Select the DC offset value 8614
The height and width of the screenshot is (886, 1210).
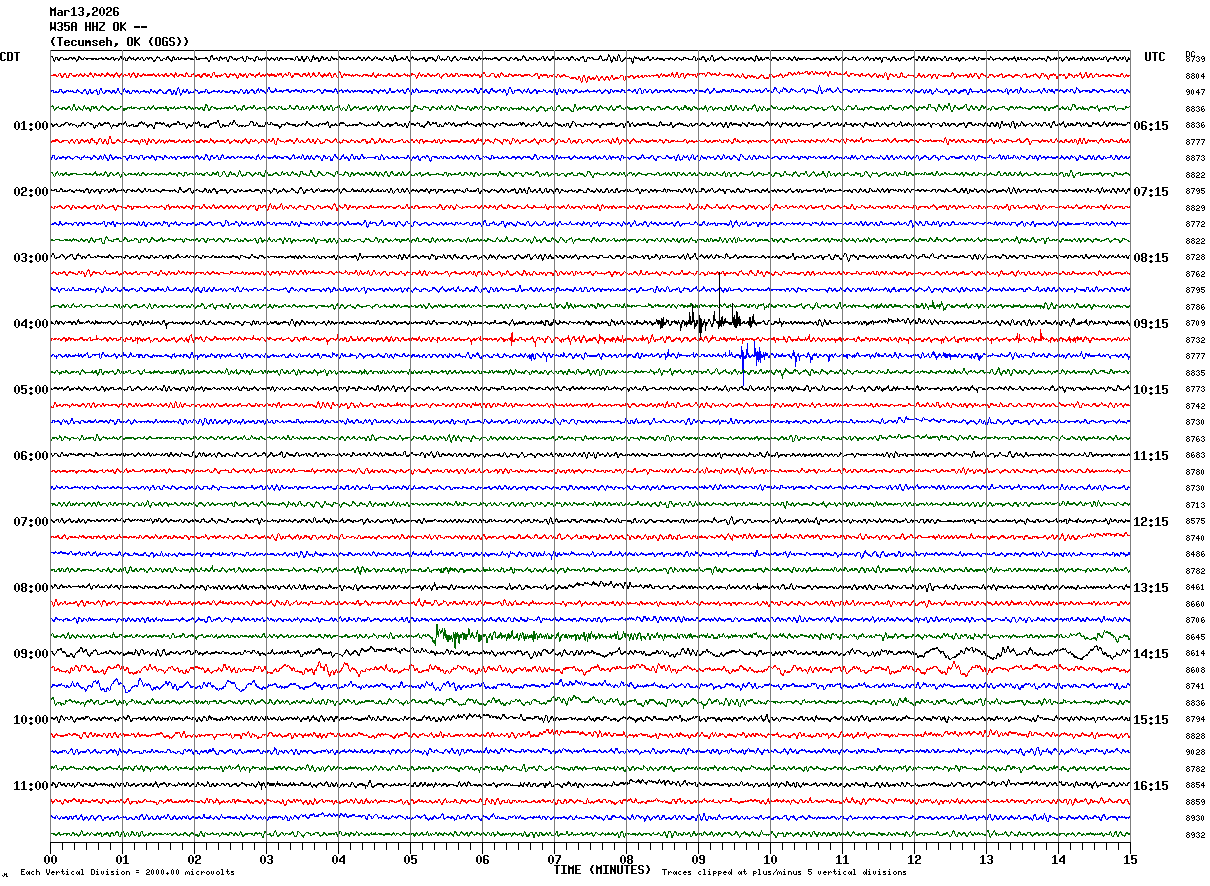click(1195, 654)
